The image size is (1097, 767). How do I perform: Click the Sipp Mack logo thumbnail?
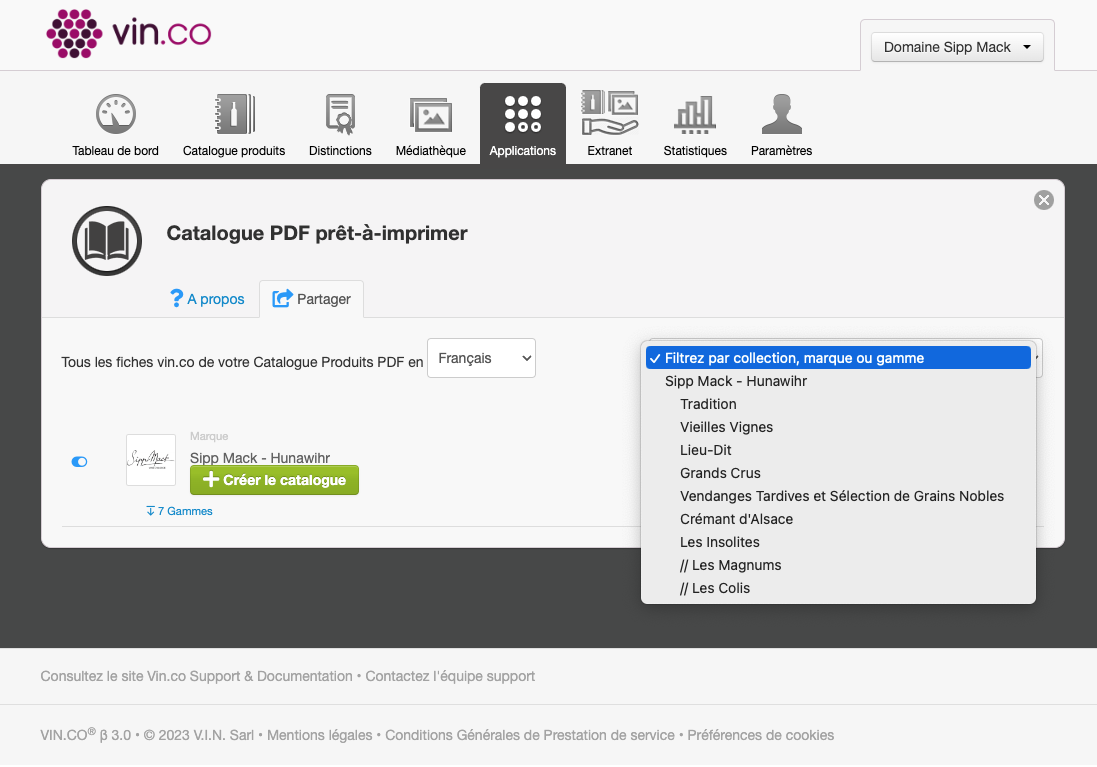[150, 460]
